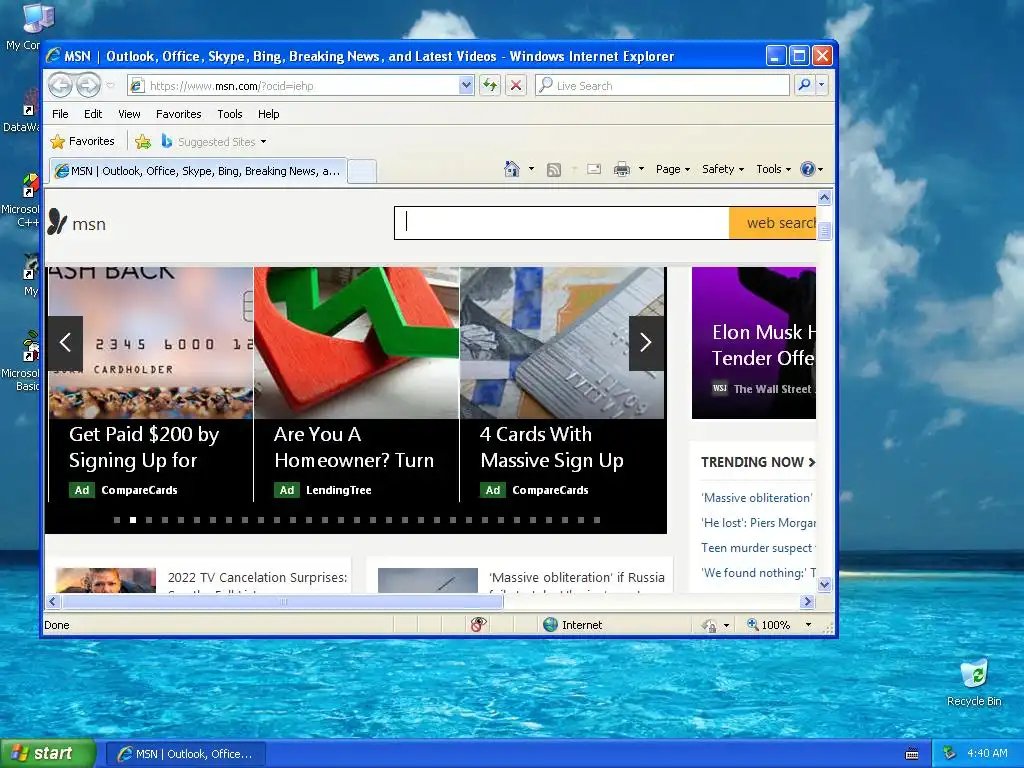Click the carousel next arrow
This screenshot has height=768, width=1024.
coord(646,343)
